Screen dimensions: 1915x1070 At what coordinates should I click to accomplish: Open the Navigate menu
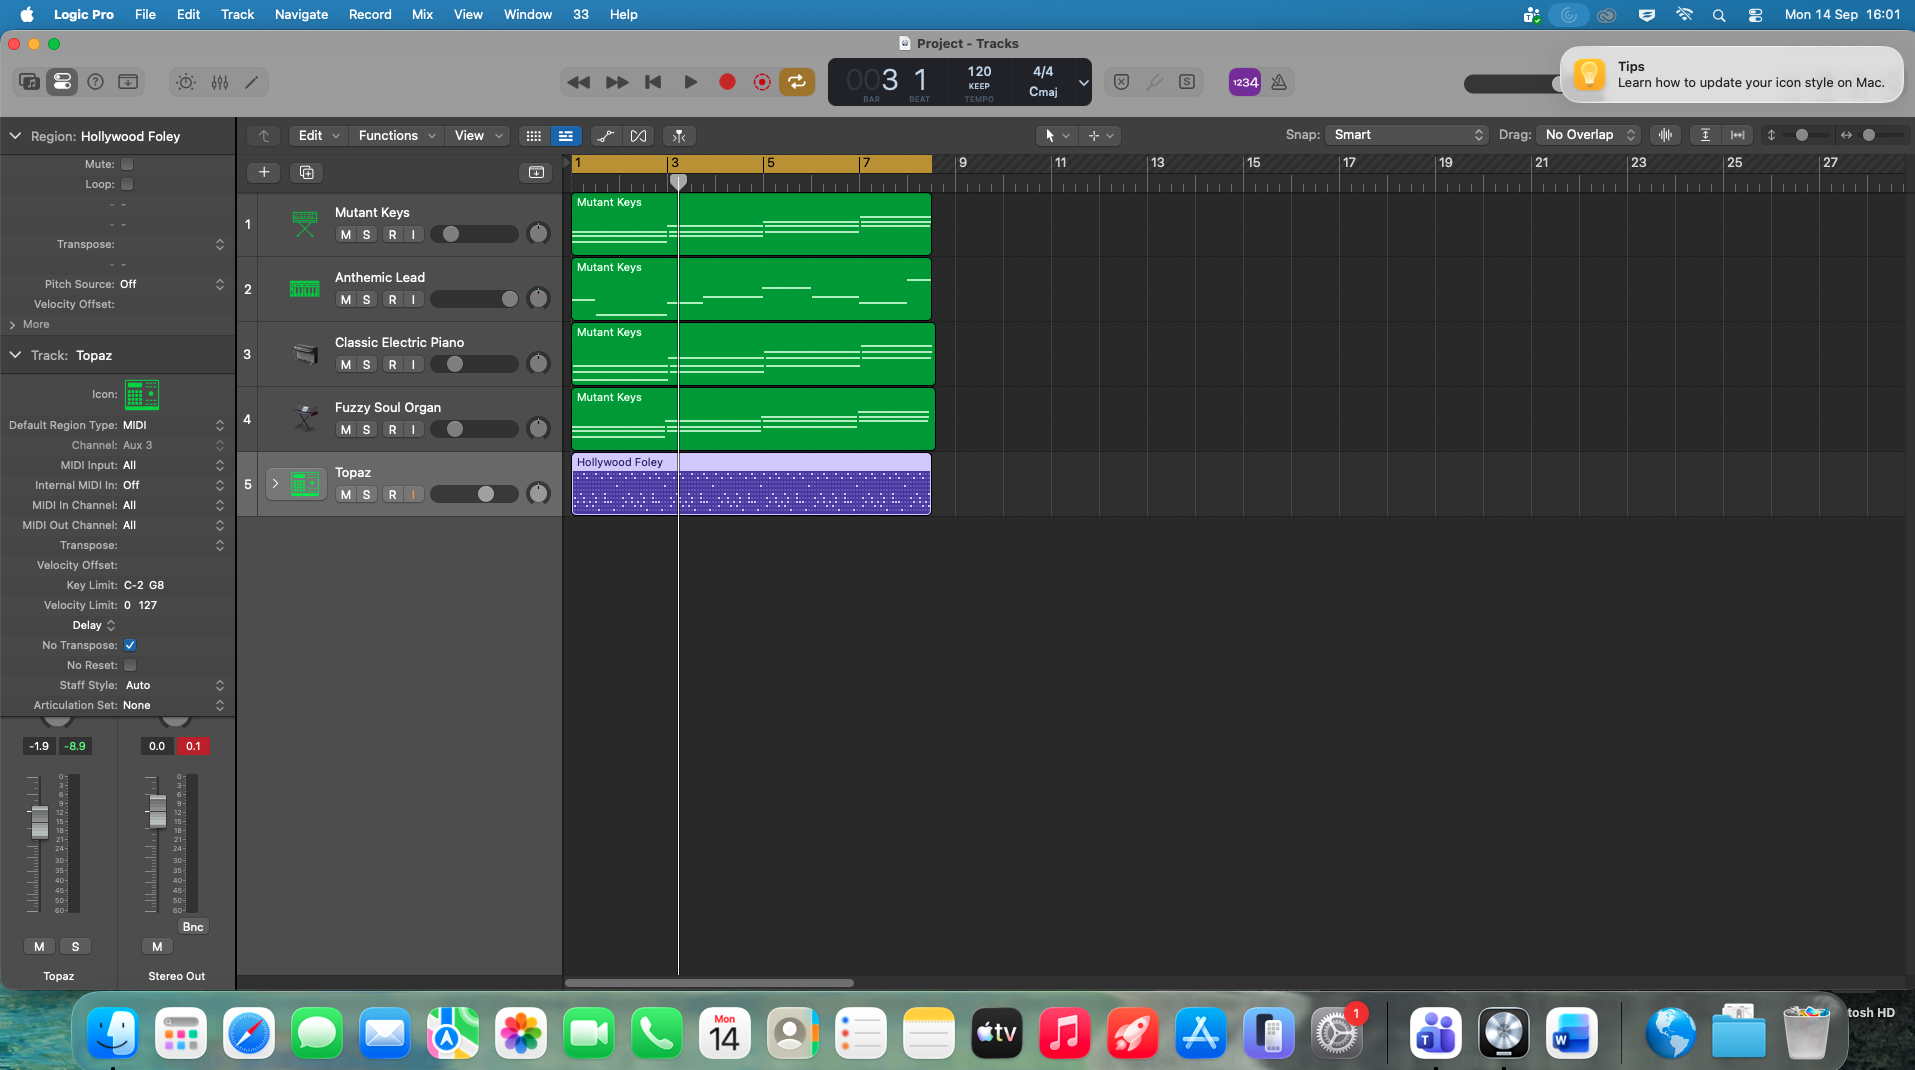pos(301,14)
